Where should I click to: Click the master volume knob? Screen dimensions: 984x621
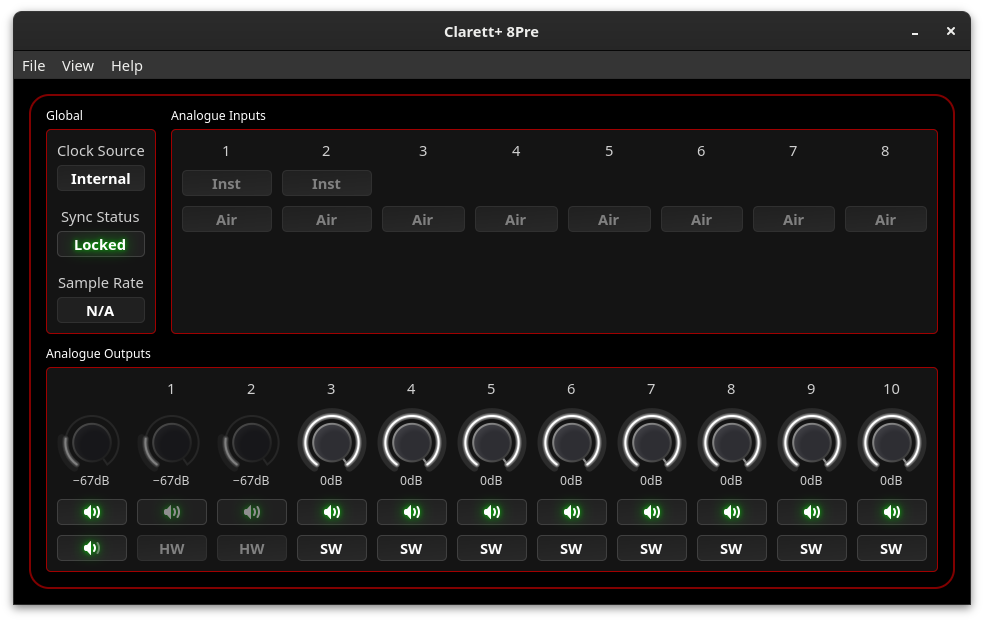(x=92, y=441)
